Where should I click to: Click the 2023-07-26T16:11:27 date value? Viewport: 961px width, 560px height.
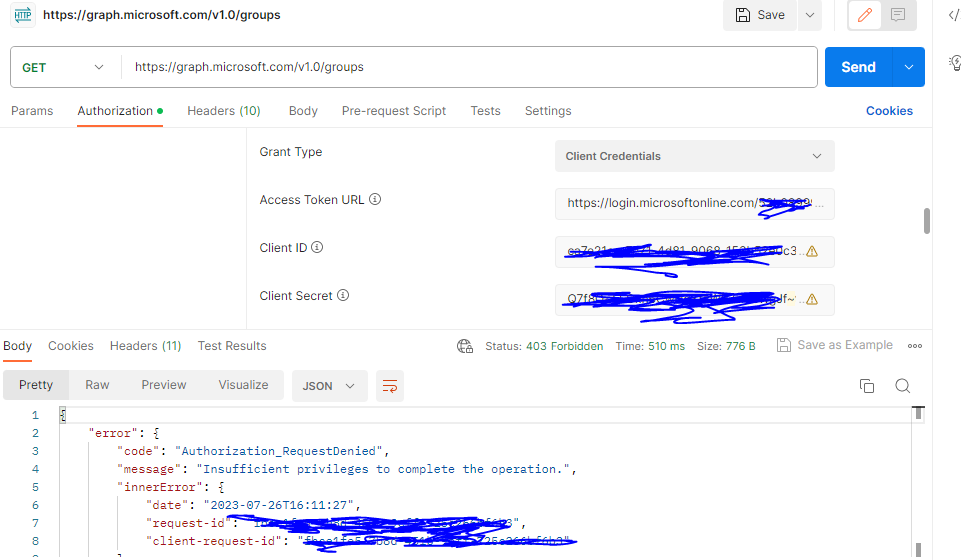[279, 505]
